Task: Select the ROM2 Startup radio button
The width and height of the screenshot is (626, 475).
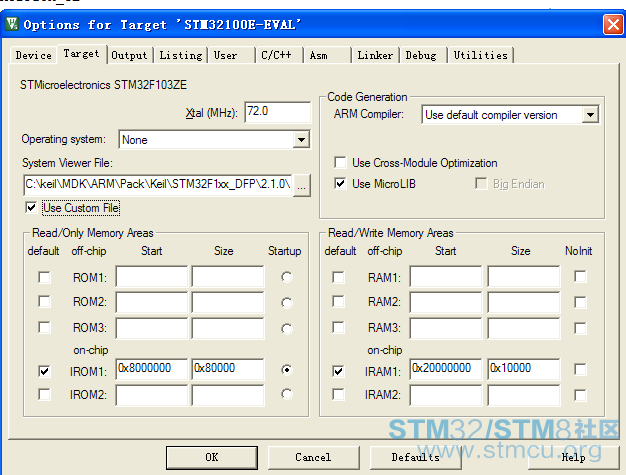Action: click(x=287, y=303)
